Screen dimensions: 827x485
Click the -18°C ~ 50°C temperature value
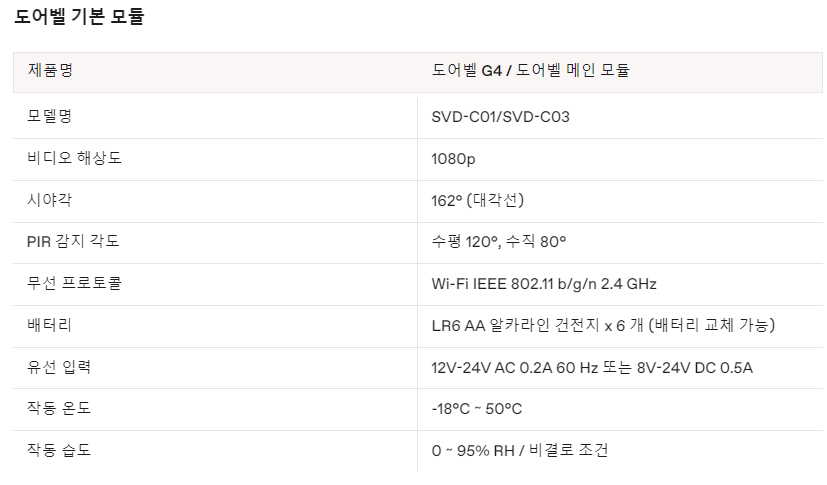point(477,408)
